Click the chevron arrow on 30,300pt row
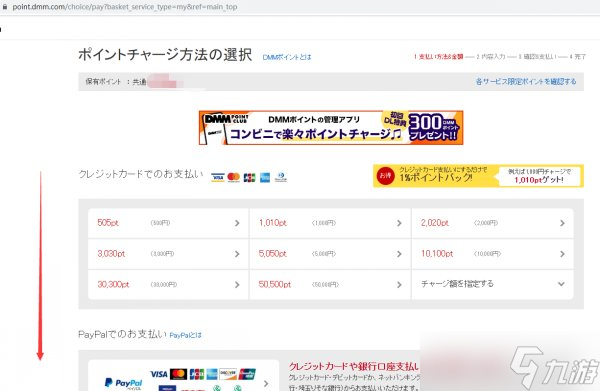 pyautogui.click(x=237, y=285)
